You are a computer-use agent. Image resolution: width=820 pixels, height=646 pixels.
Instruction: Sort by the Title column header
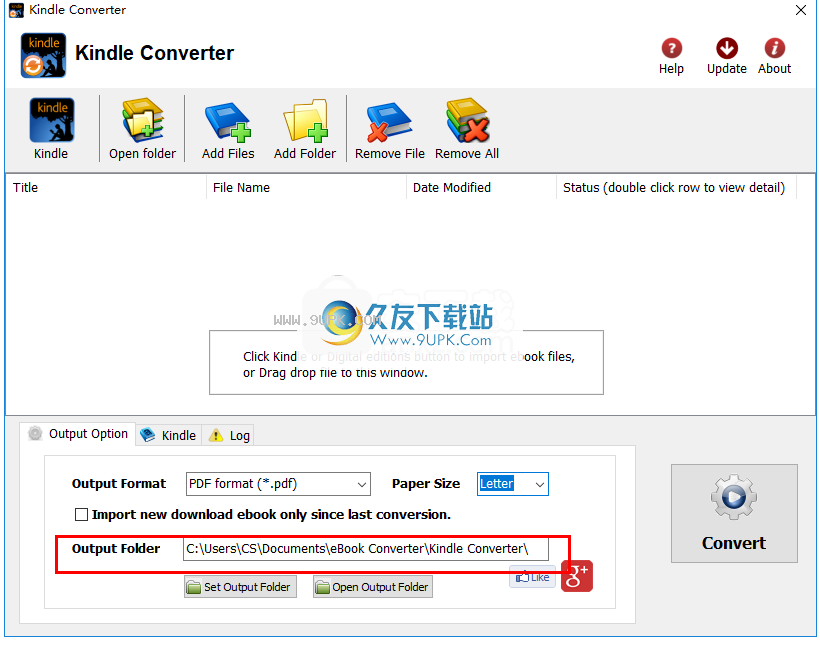tap(106, 187)
